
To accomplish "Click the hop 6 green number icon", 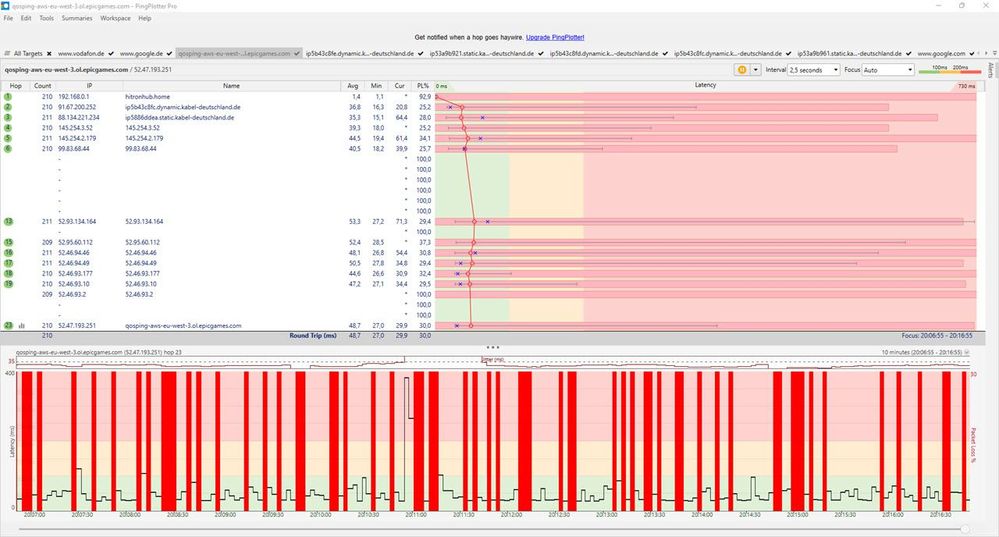I will tap(7, 149).
